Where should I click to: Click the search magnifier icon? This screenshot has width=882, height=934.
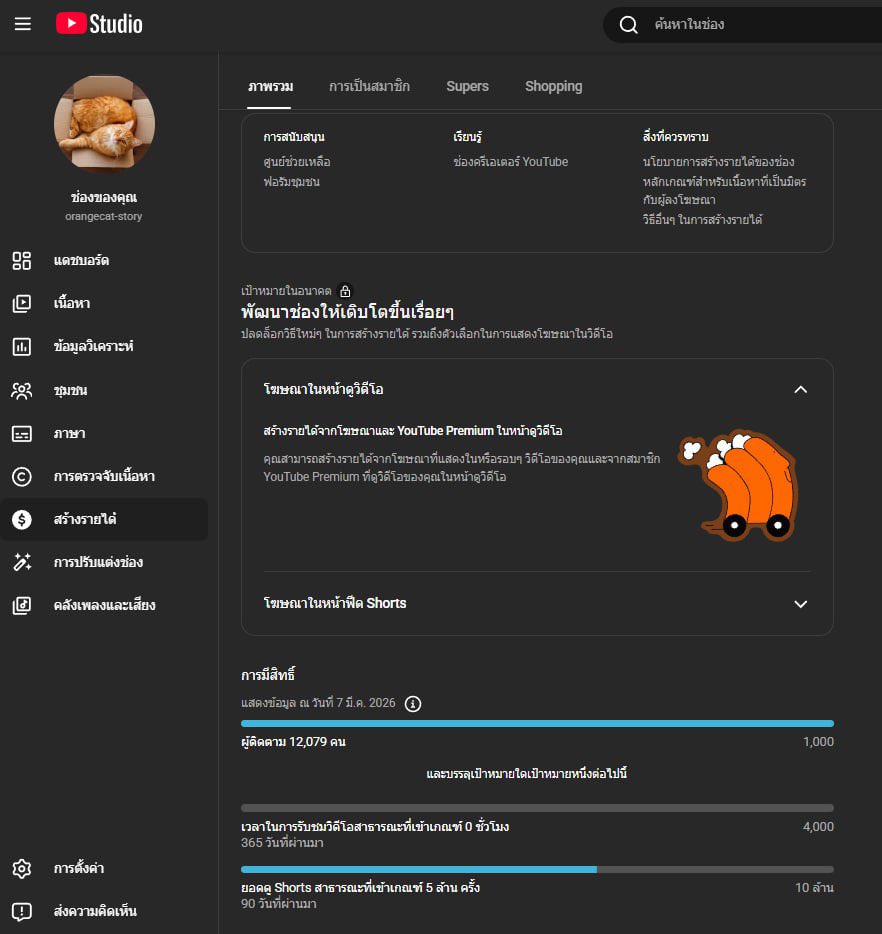(628, 24)
